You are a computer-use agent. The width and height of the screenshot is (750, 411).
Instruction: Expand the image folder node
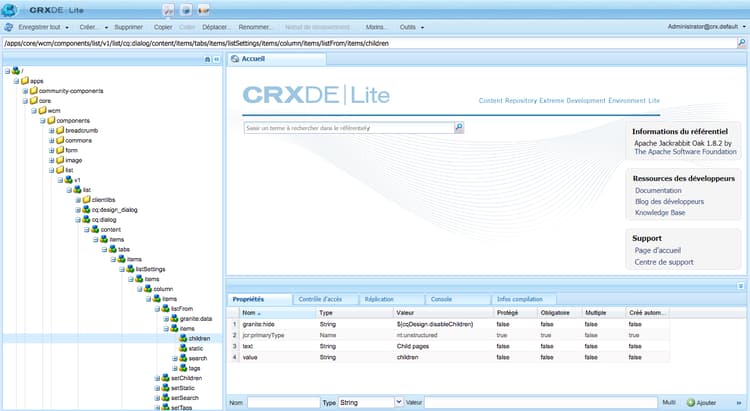coord(51,160)
